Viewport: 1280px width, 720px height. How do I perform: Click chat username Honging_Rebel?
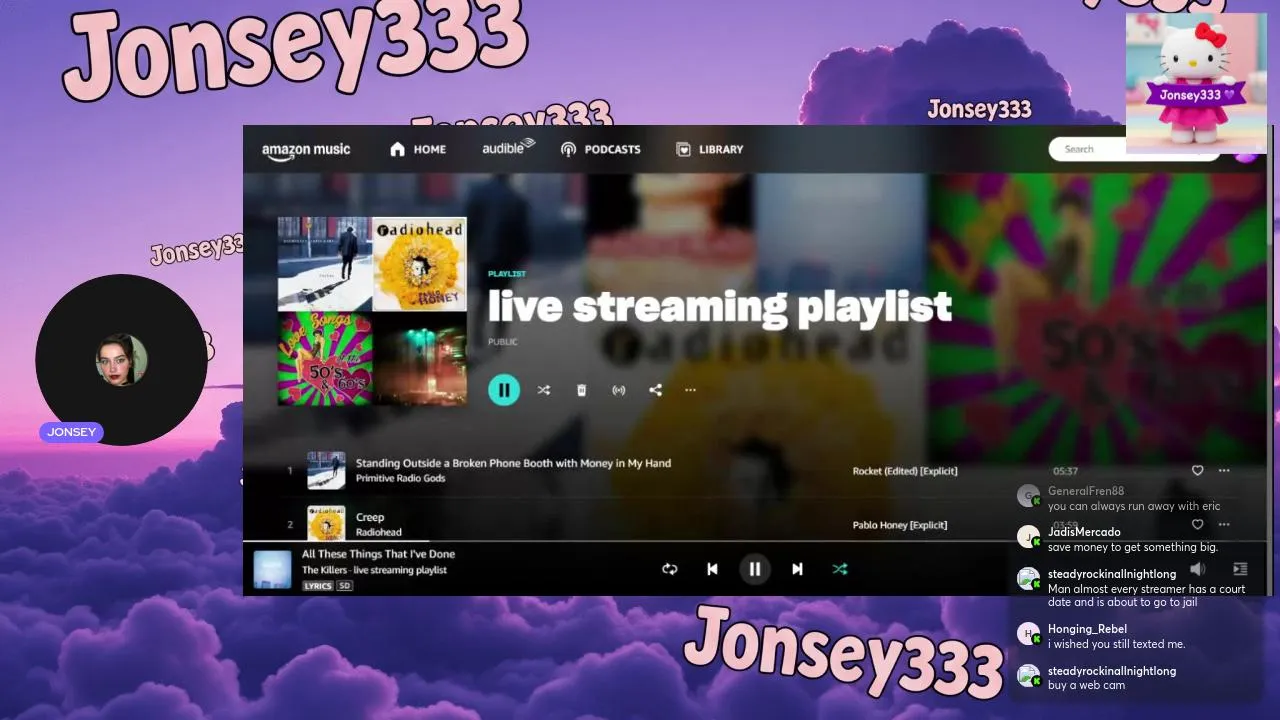[x=1087, y=629]
